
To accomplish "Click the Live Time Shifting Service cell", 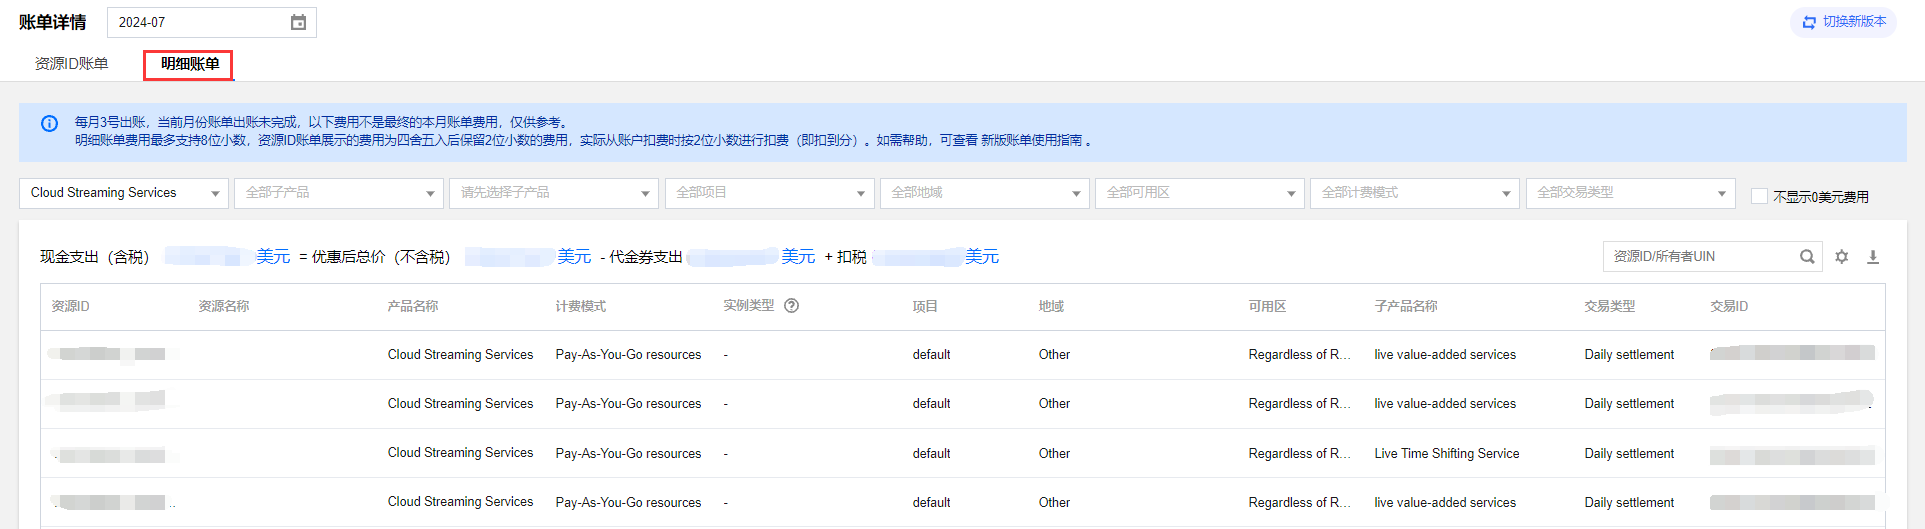I will coord(1447,453).
